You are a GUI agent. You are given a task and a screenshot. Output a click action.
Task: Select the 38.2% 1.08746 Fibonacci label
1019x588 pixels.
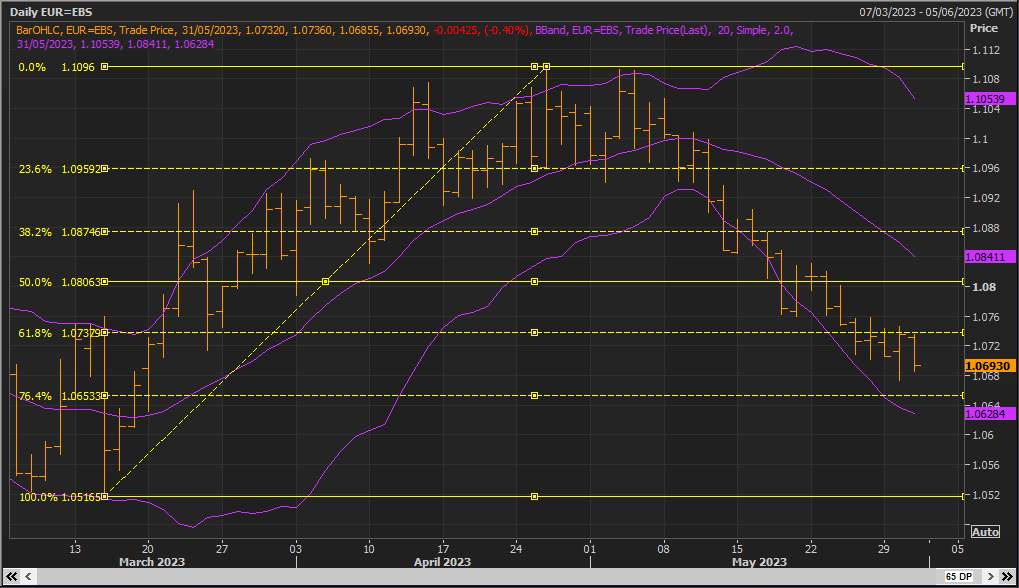click(60, 232)
